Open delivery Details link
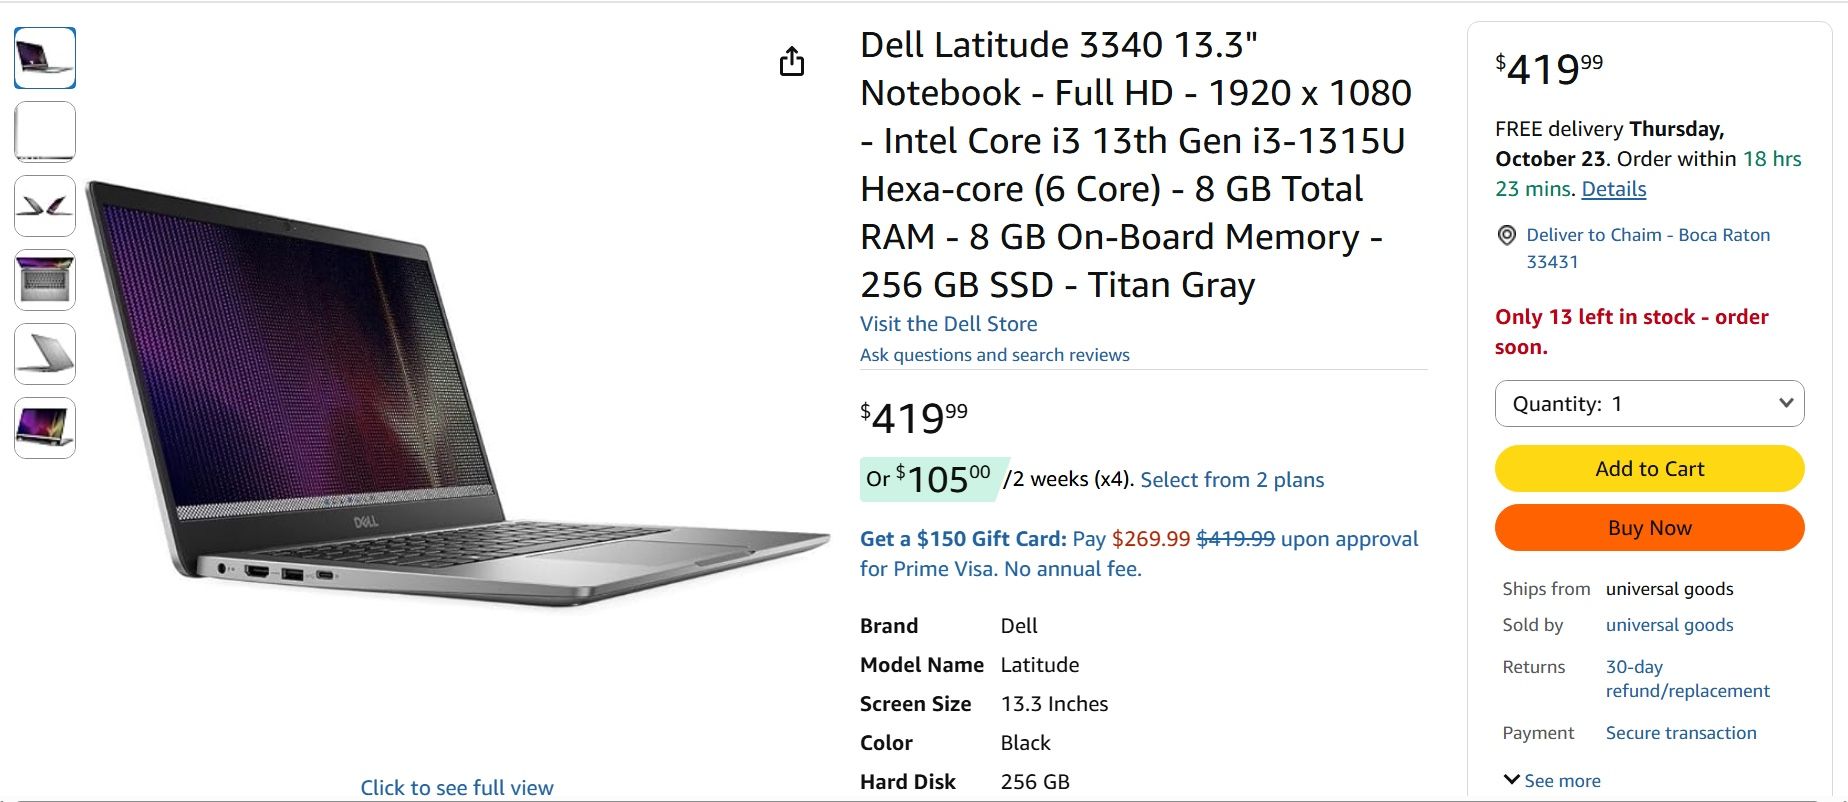 1612,188
